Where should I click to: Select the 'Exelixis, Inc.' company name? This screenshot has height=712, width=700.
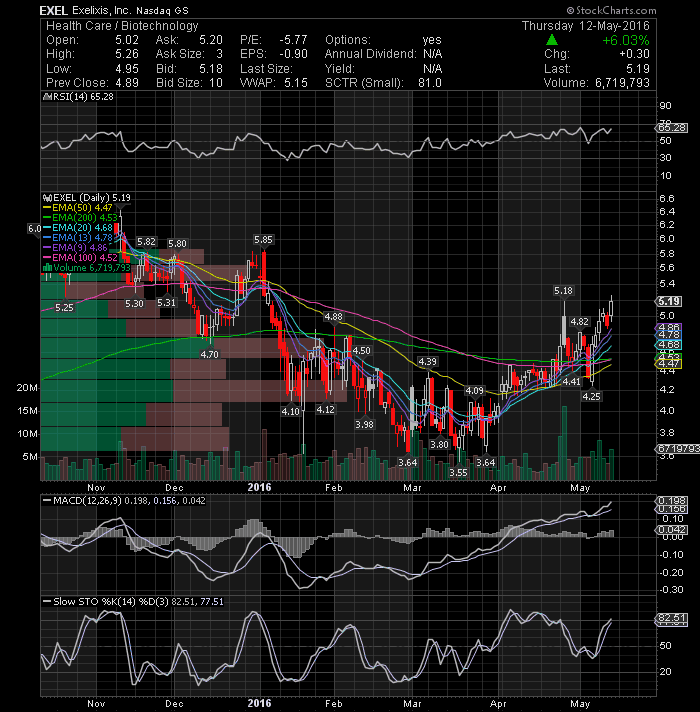pyautogui.click(x=103, y=10)
